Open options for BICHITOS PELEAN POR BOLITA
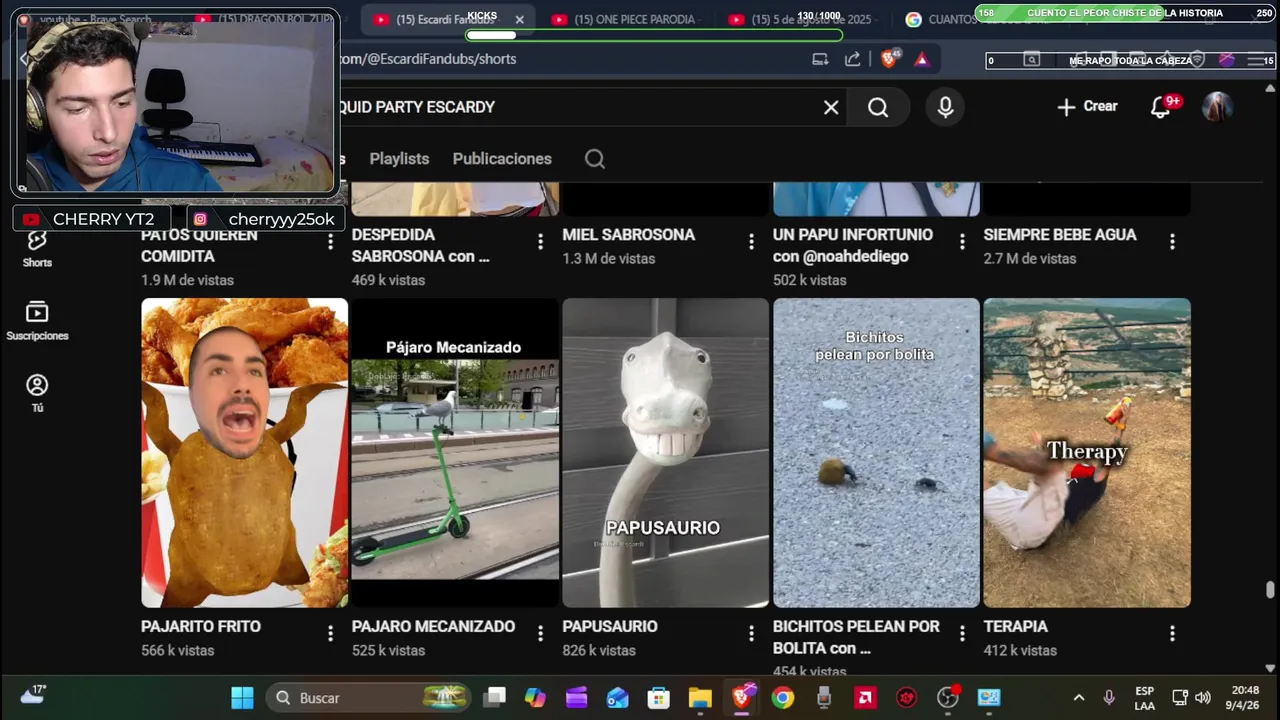 click(x=962, y=633)
